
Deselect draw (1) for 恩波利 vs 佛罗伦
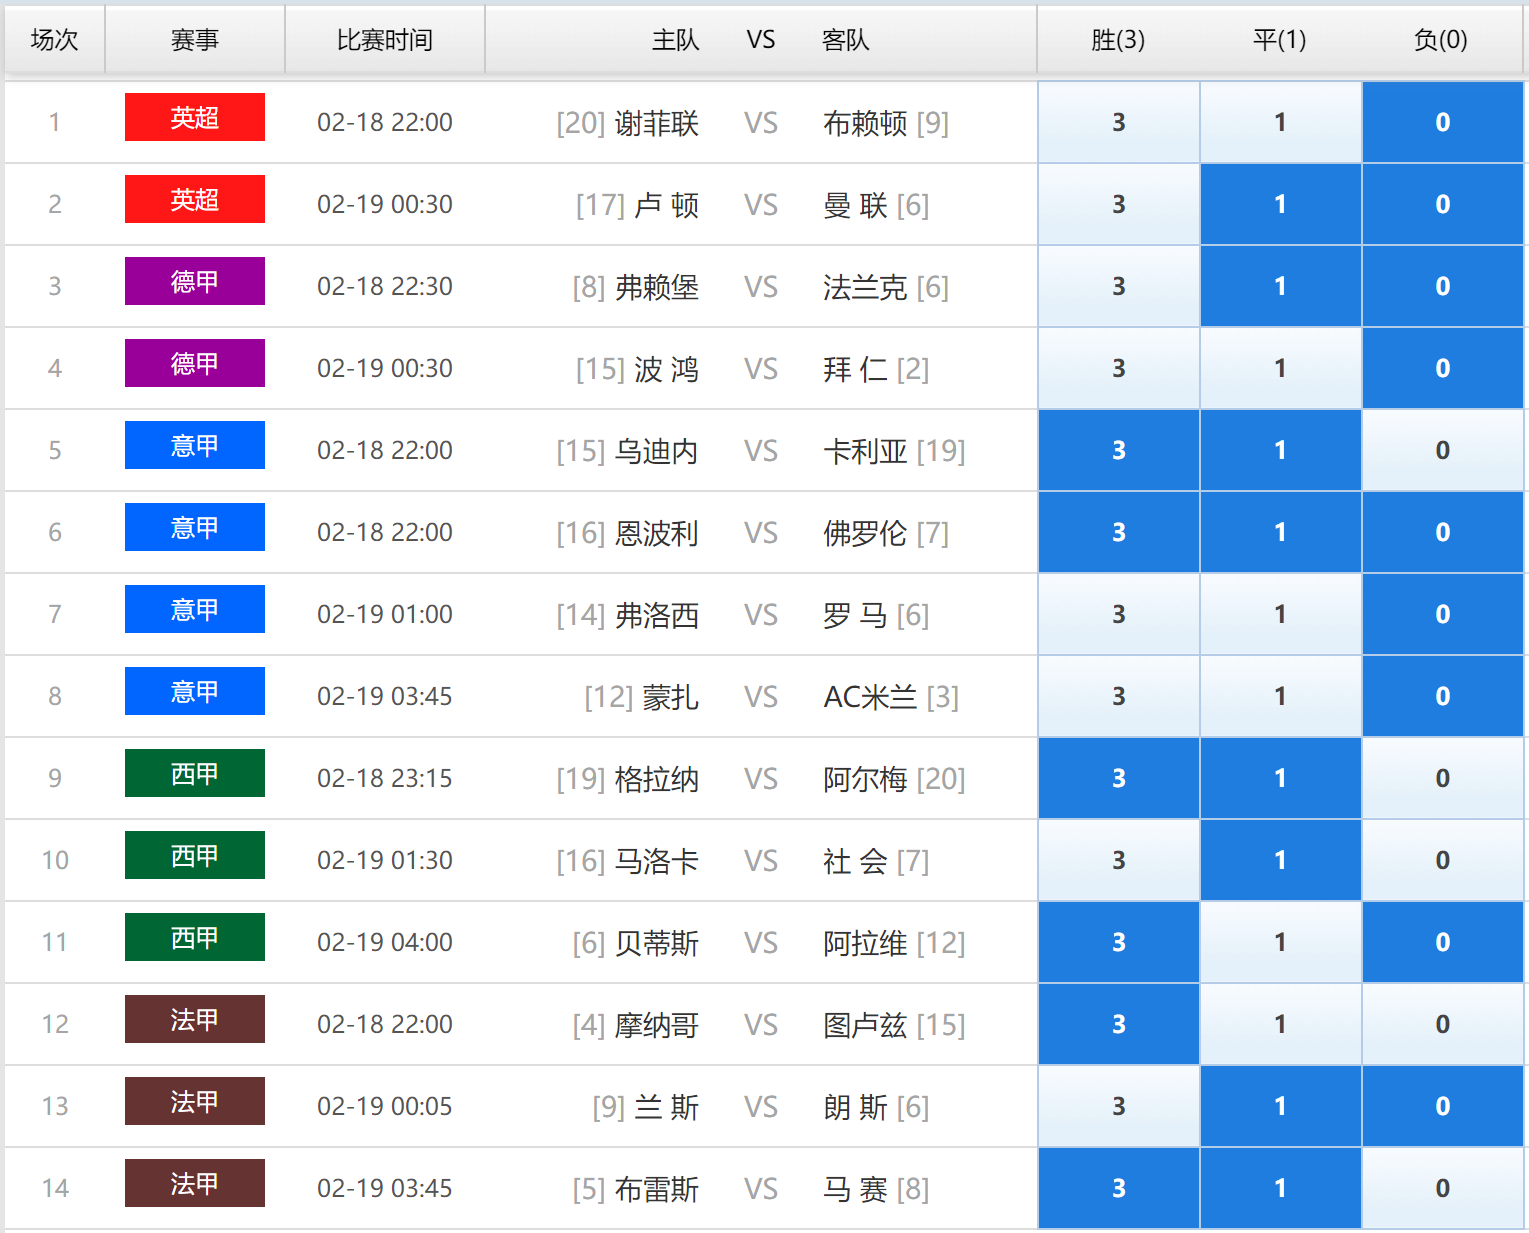coord(1281,532)
